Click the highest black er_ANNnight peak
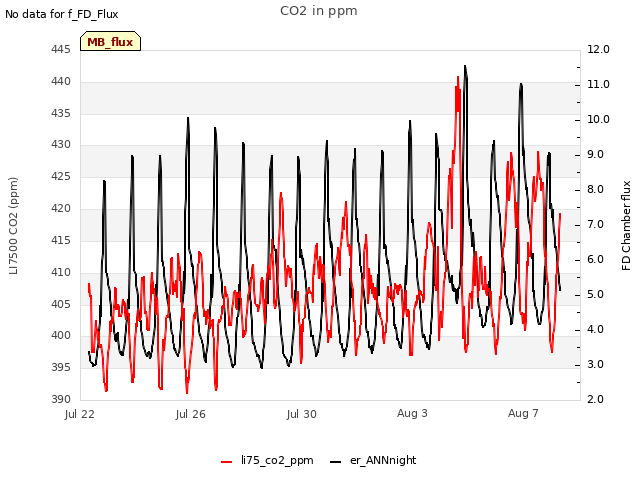 [465, 66]
